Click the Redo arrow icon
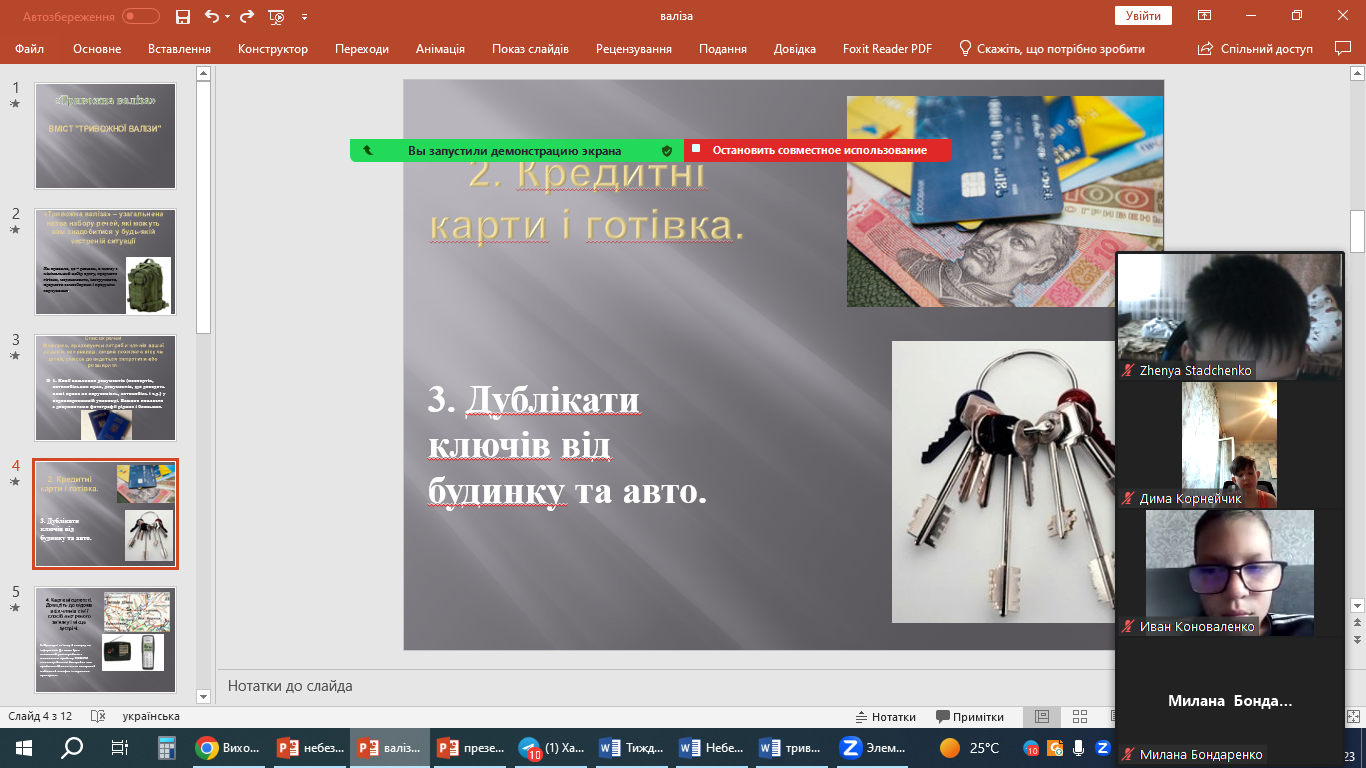 click(247, 16)
